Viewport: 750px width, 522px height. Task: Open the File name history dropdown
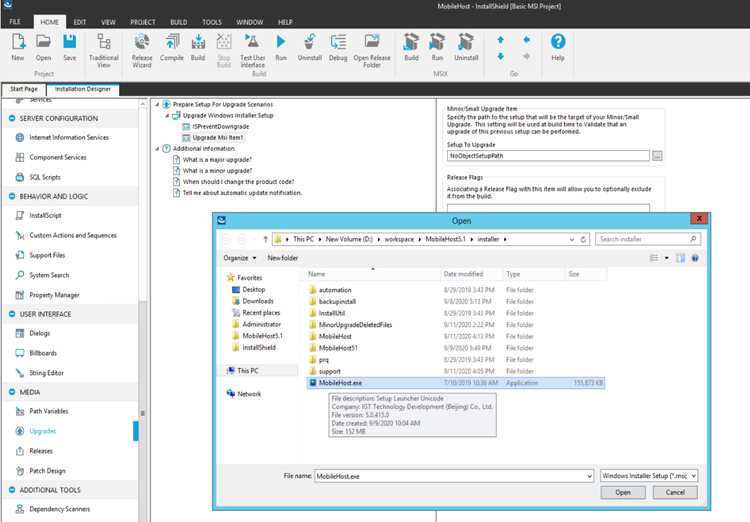589,476
